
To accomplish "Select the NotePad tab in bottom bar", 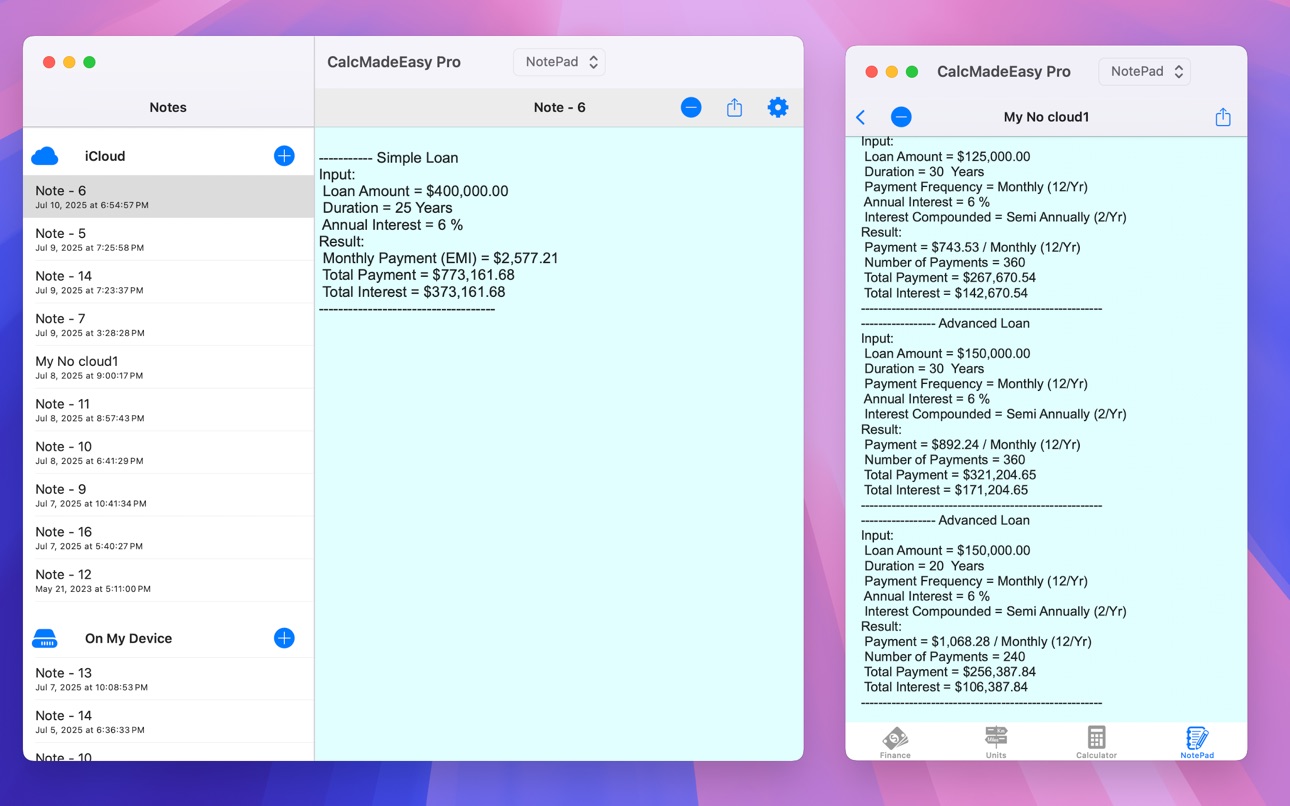I will [1197, 743].
